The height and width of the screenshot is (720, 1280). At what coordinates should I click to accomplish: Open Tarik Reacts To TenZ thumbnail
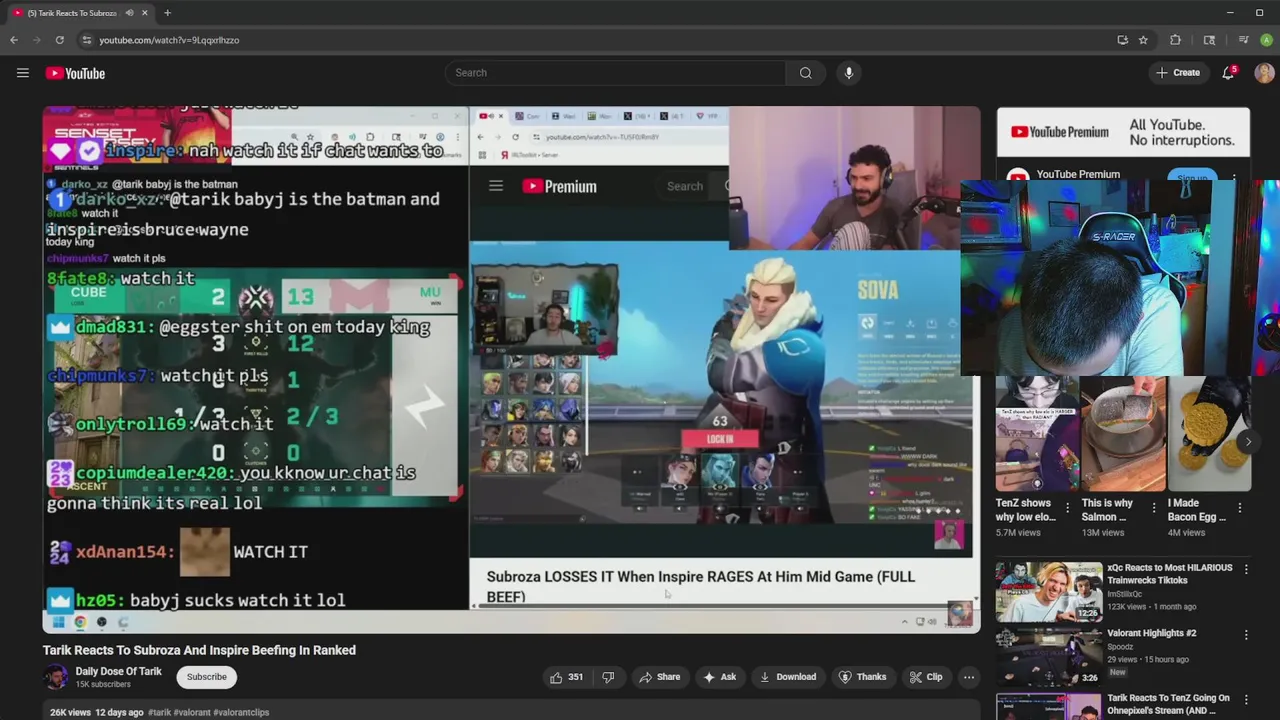point(1049,706)
